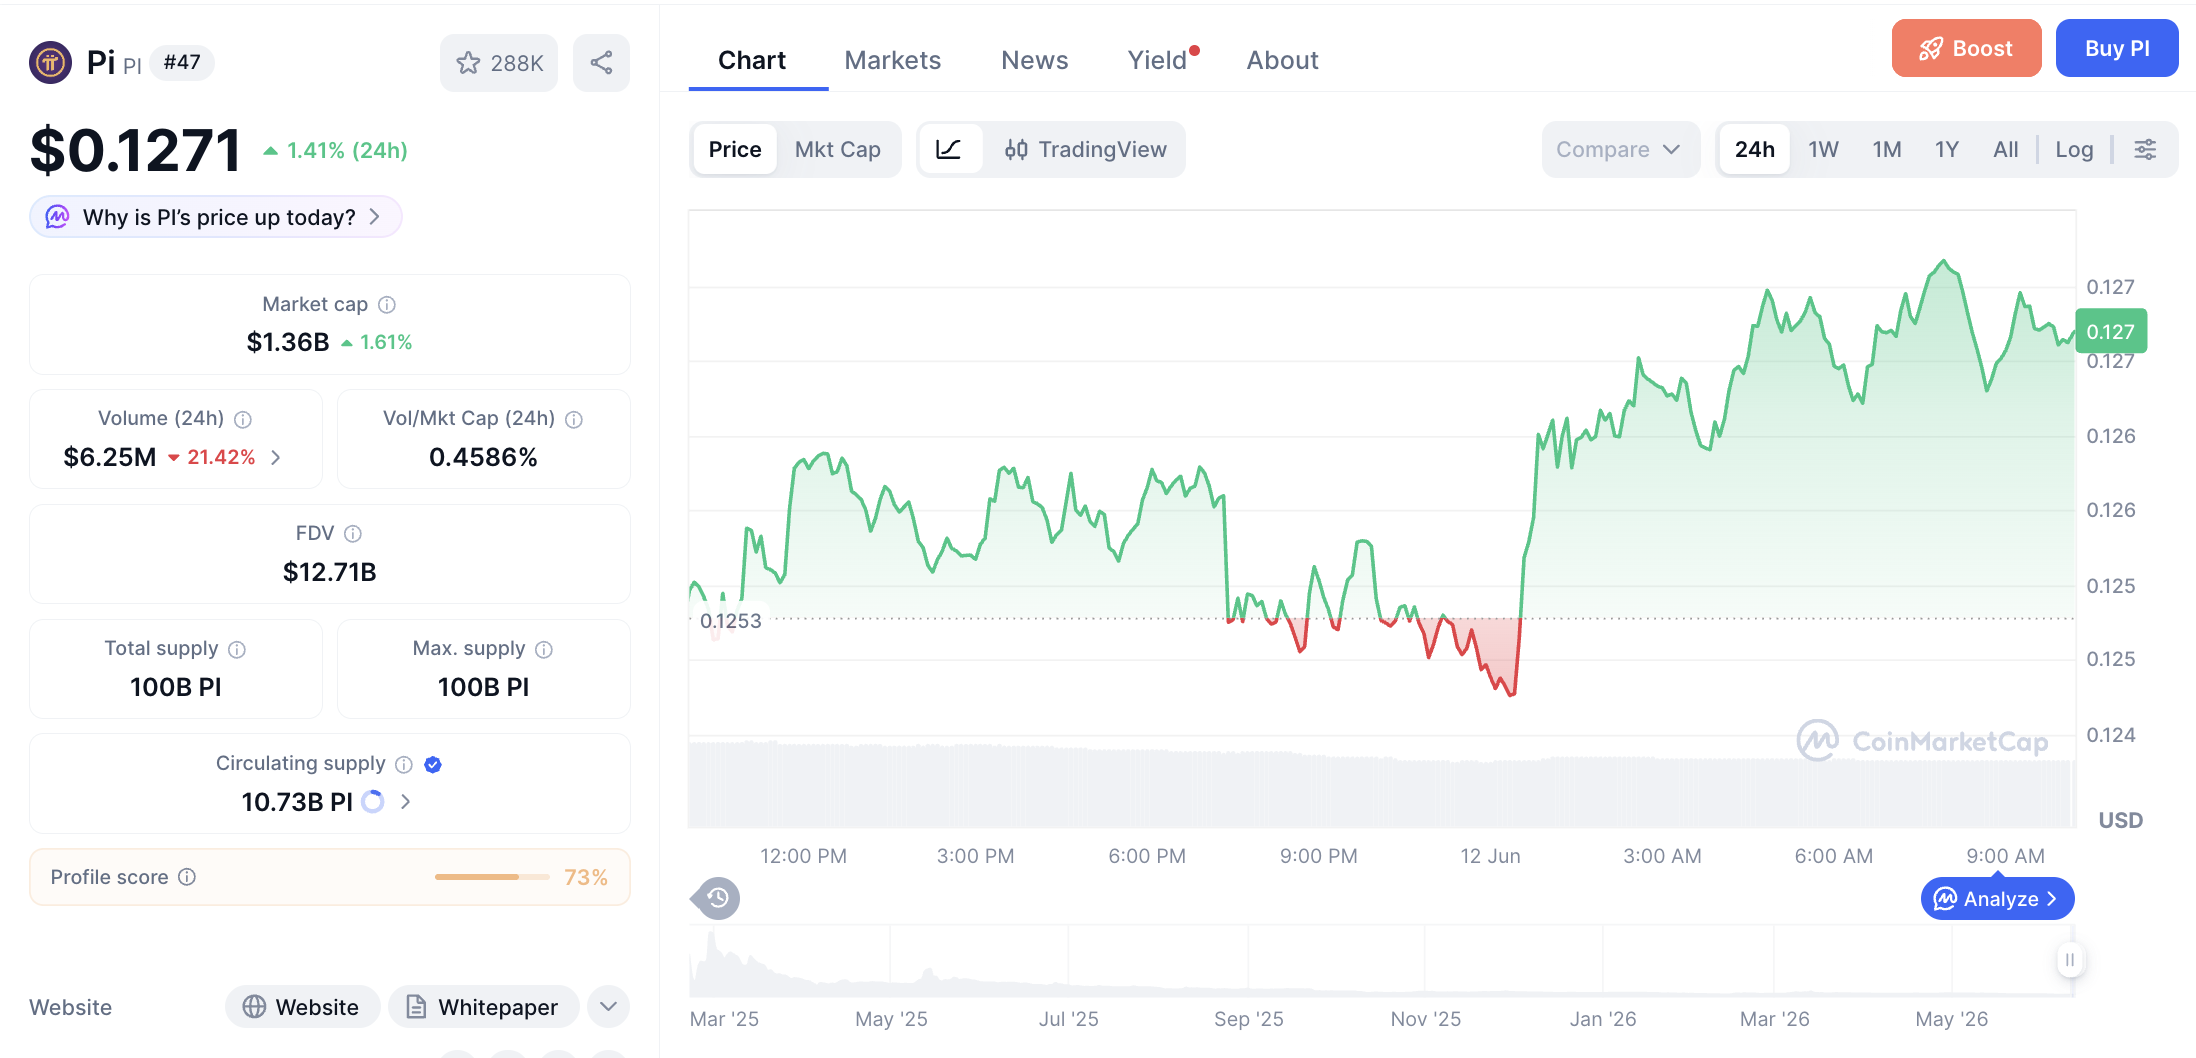Open the About tab

click(x=1282, y=60)
